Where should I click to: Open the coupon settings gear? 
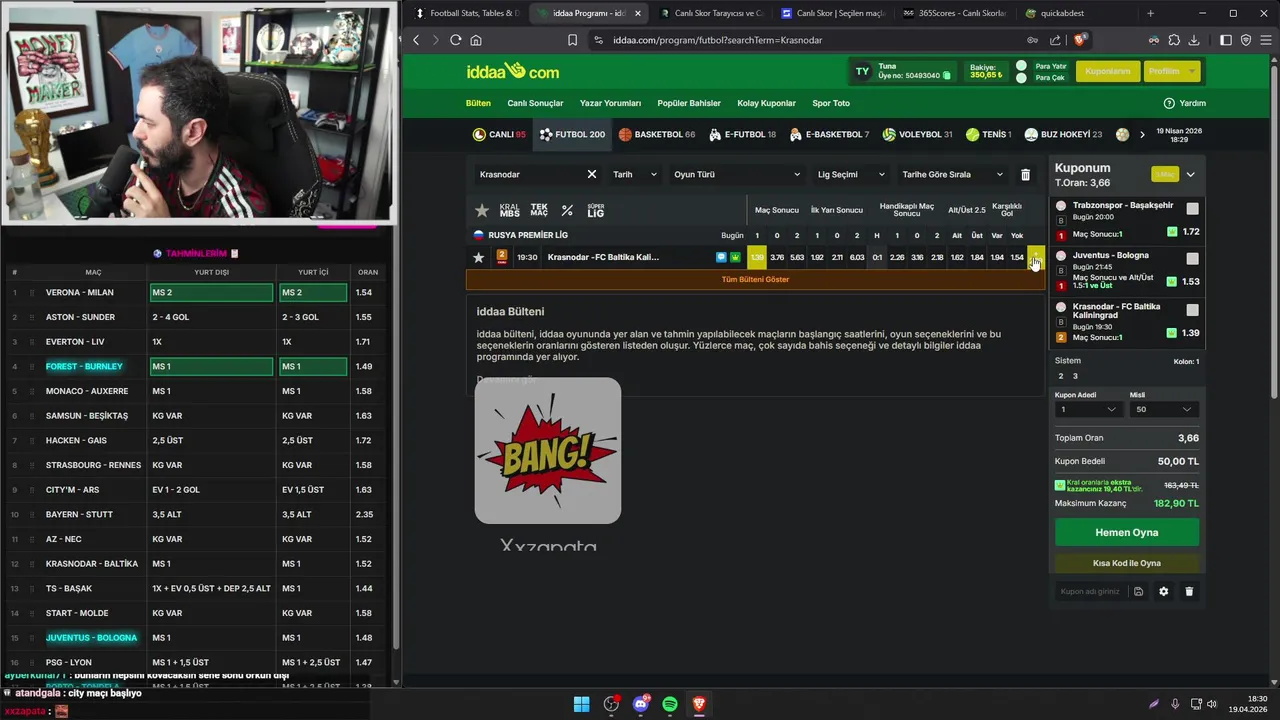(x=1163, y=591)
